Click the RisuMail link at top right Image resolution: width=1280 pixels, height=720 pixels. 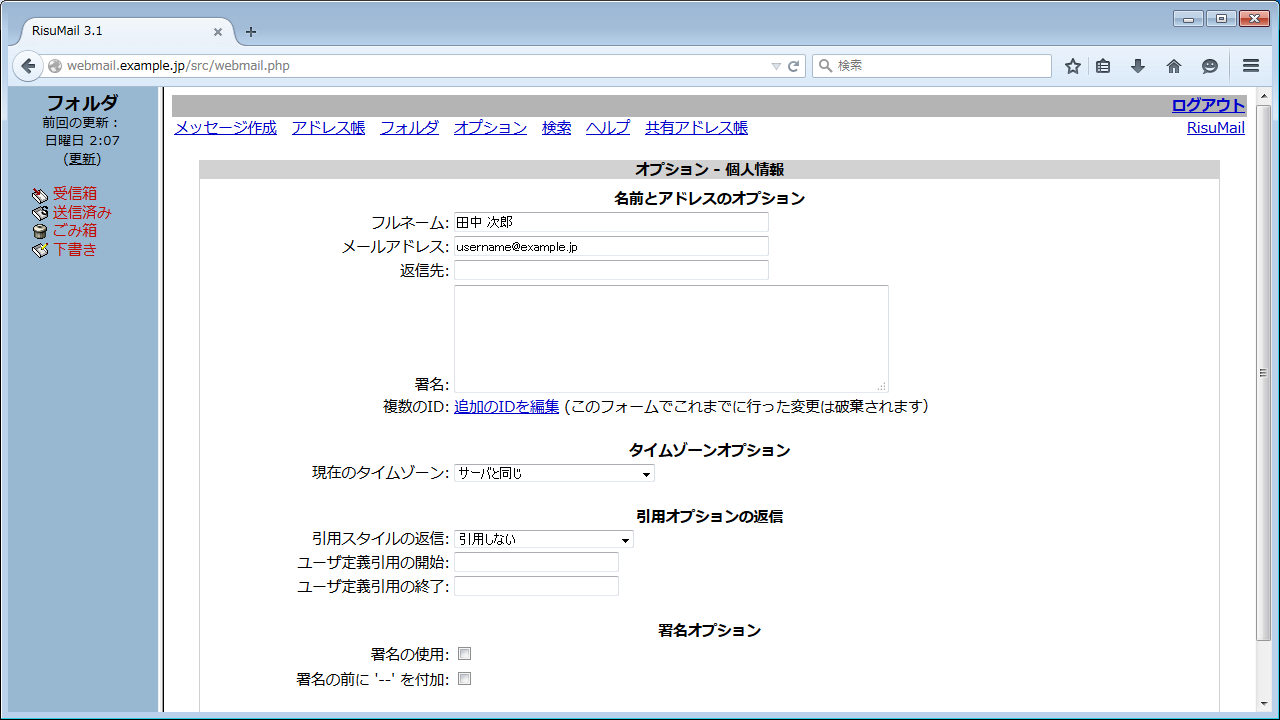pos(1216,128)
